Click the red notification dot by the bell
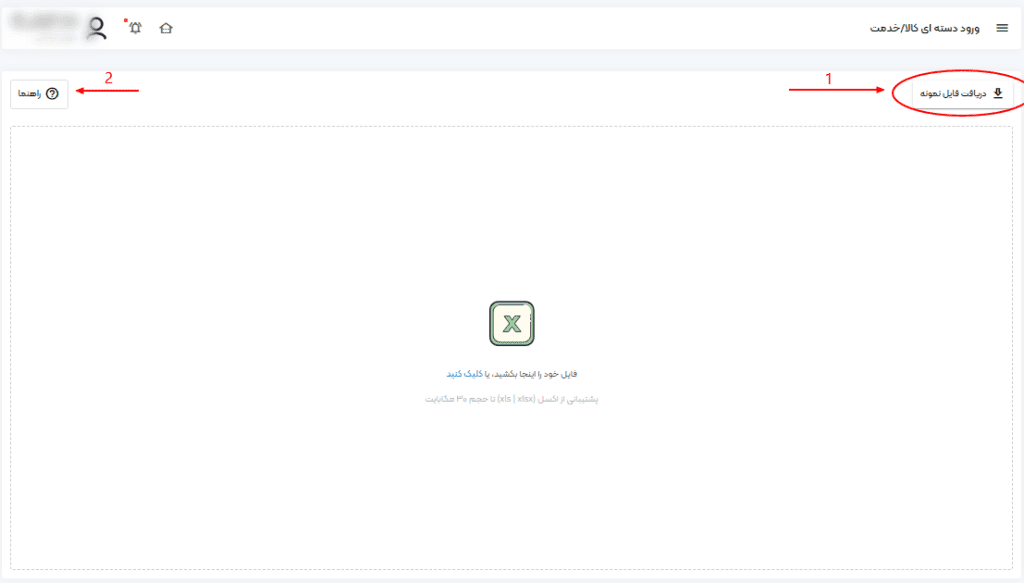1024x583 pixels. pyautogui.click(x=126, y=20)
